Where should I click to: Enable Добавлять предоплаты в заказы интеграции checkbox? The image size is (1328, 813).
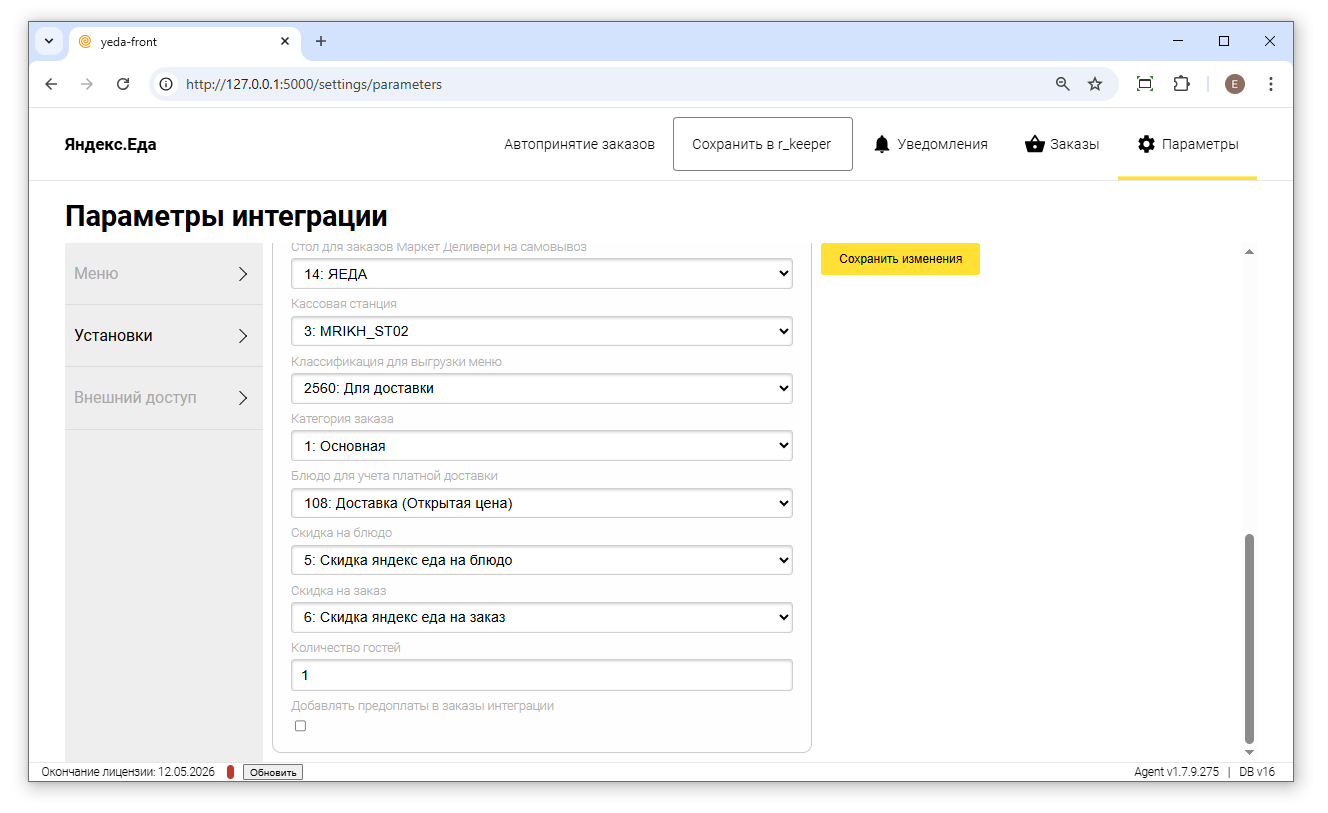click(x=300, y=726)
